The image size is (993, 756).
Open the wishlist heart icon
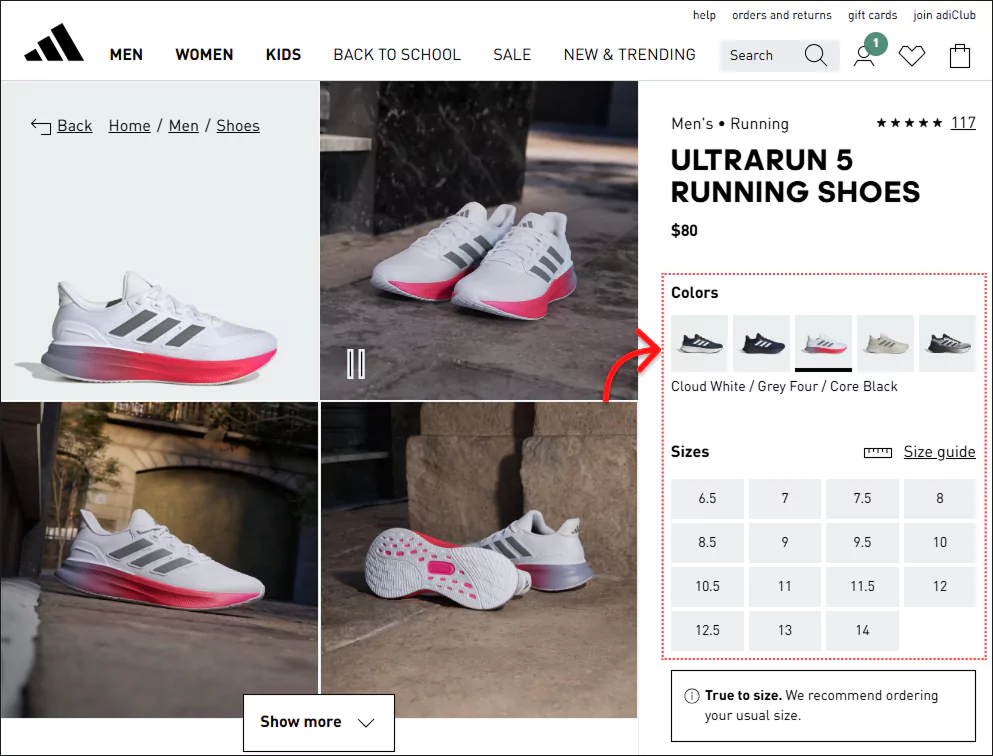(x=912, y=56)
